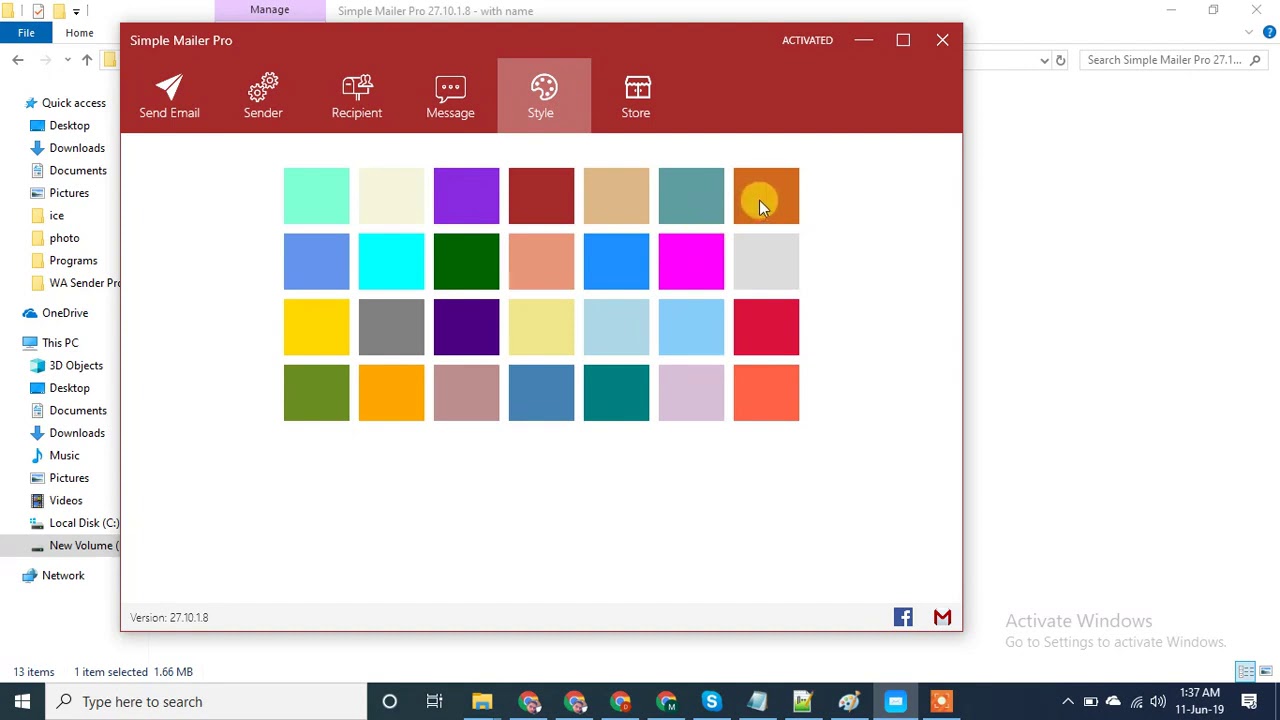Refresh the File Explorer folder view
1280x720 pixels.
[1061, 60]
